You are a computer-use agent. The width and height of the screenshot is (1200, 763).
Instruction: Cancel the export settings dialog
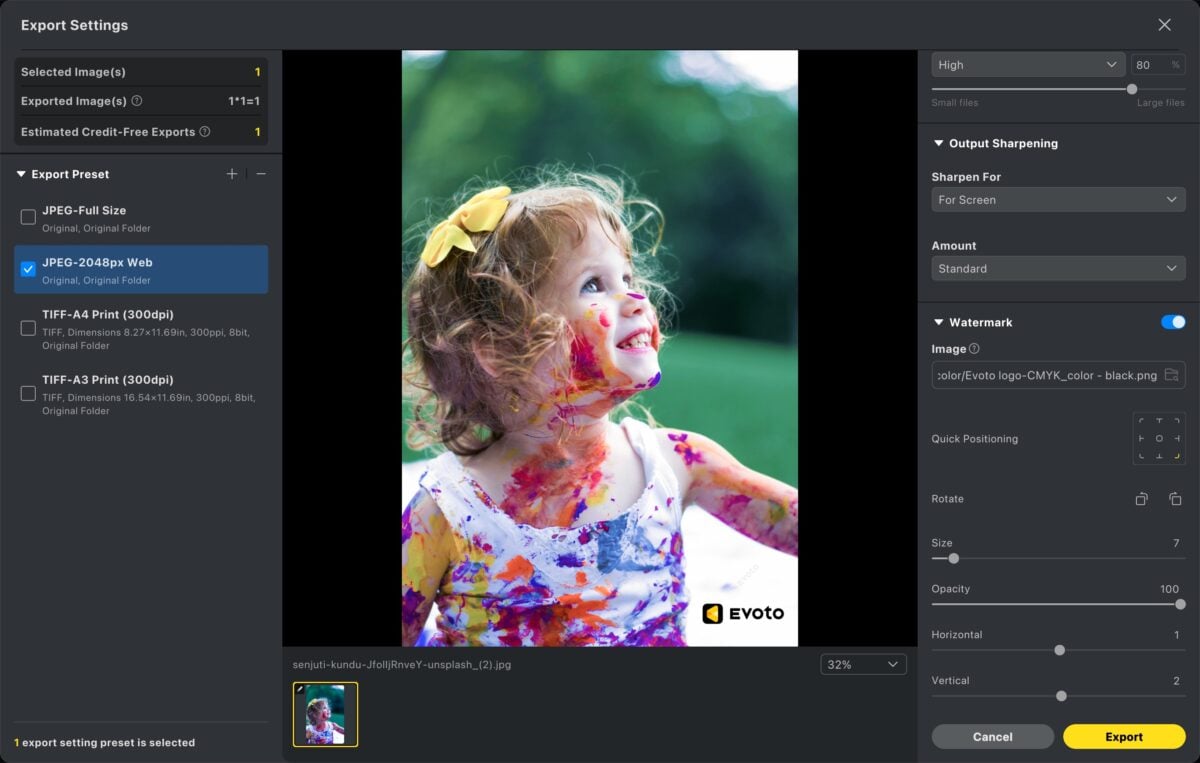pyautogui.click(x=992, y=736)
